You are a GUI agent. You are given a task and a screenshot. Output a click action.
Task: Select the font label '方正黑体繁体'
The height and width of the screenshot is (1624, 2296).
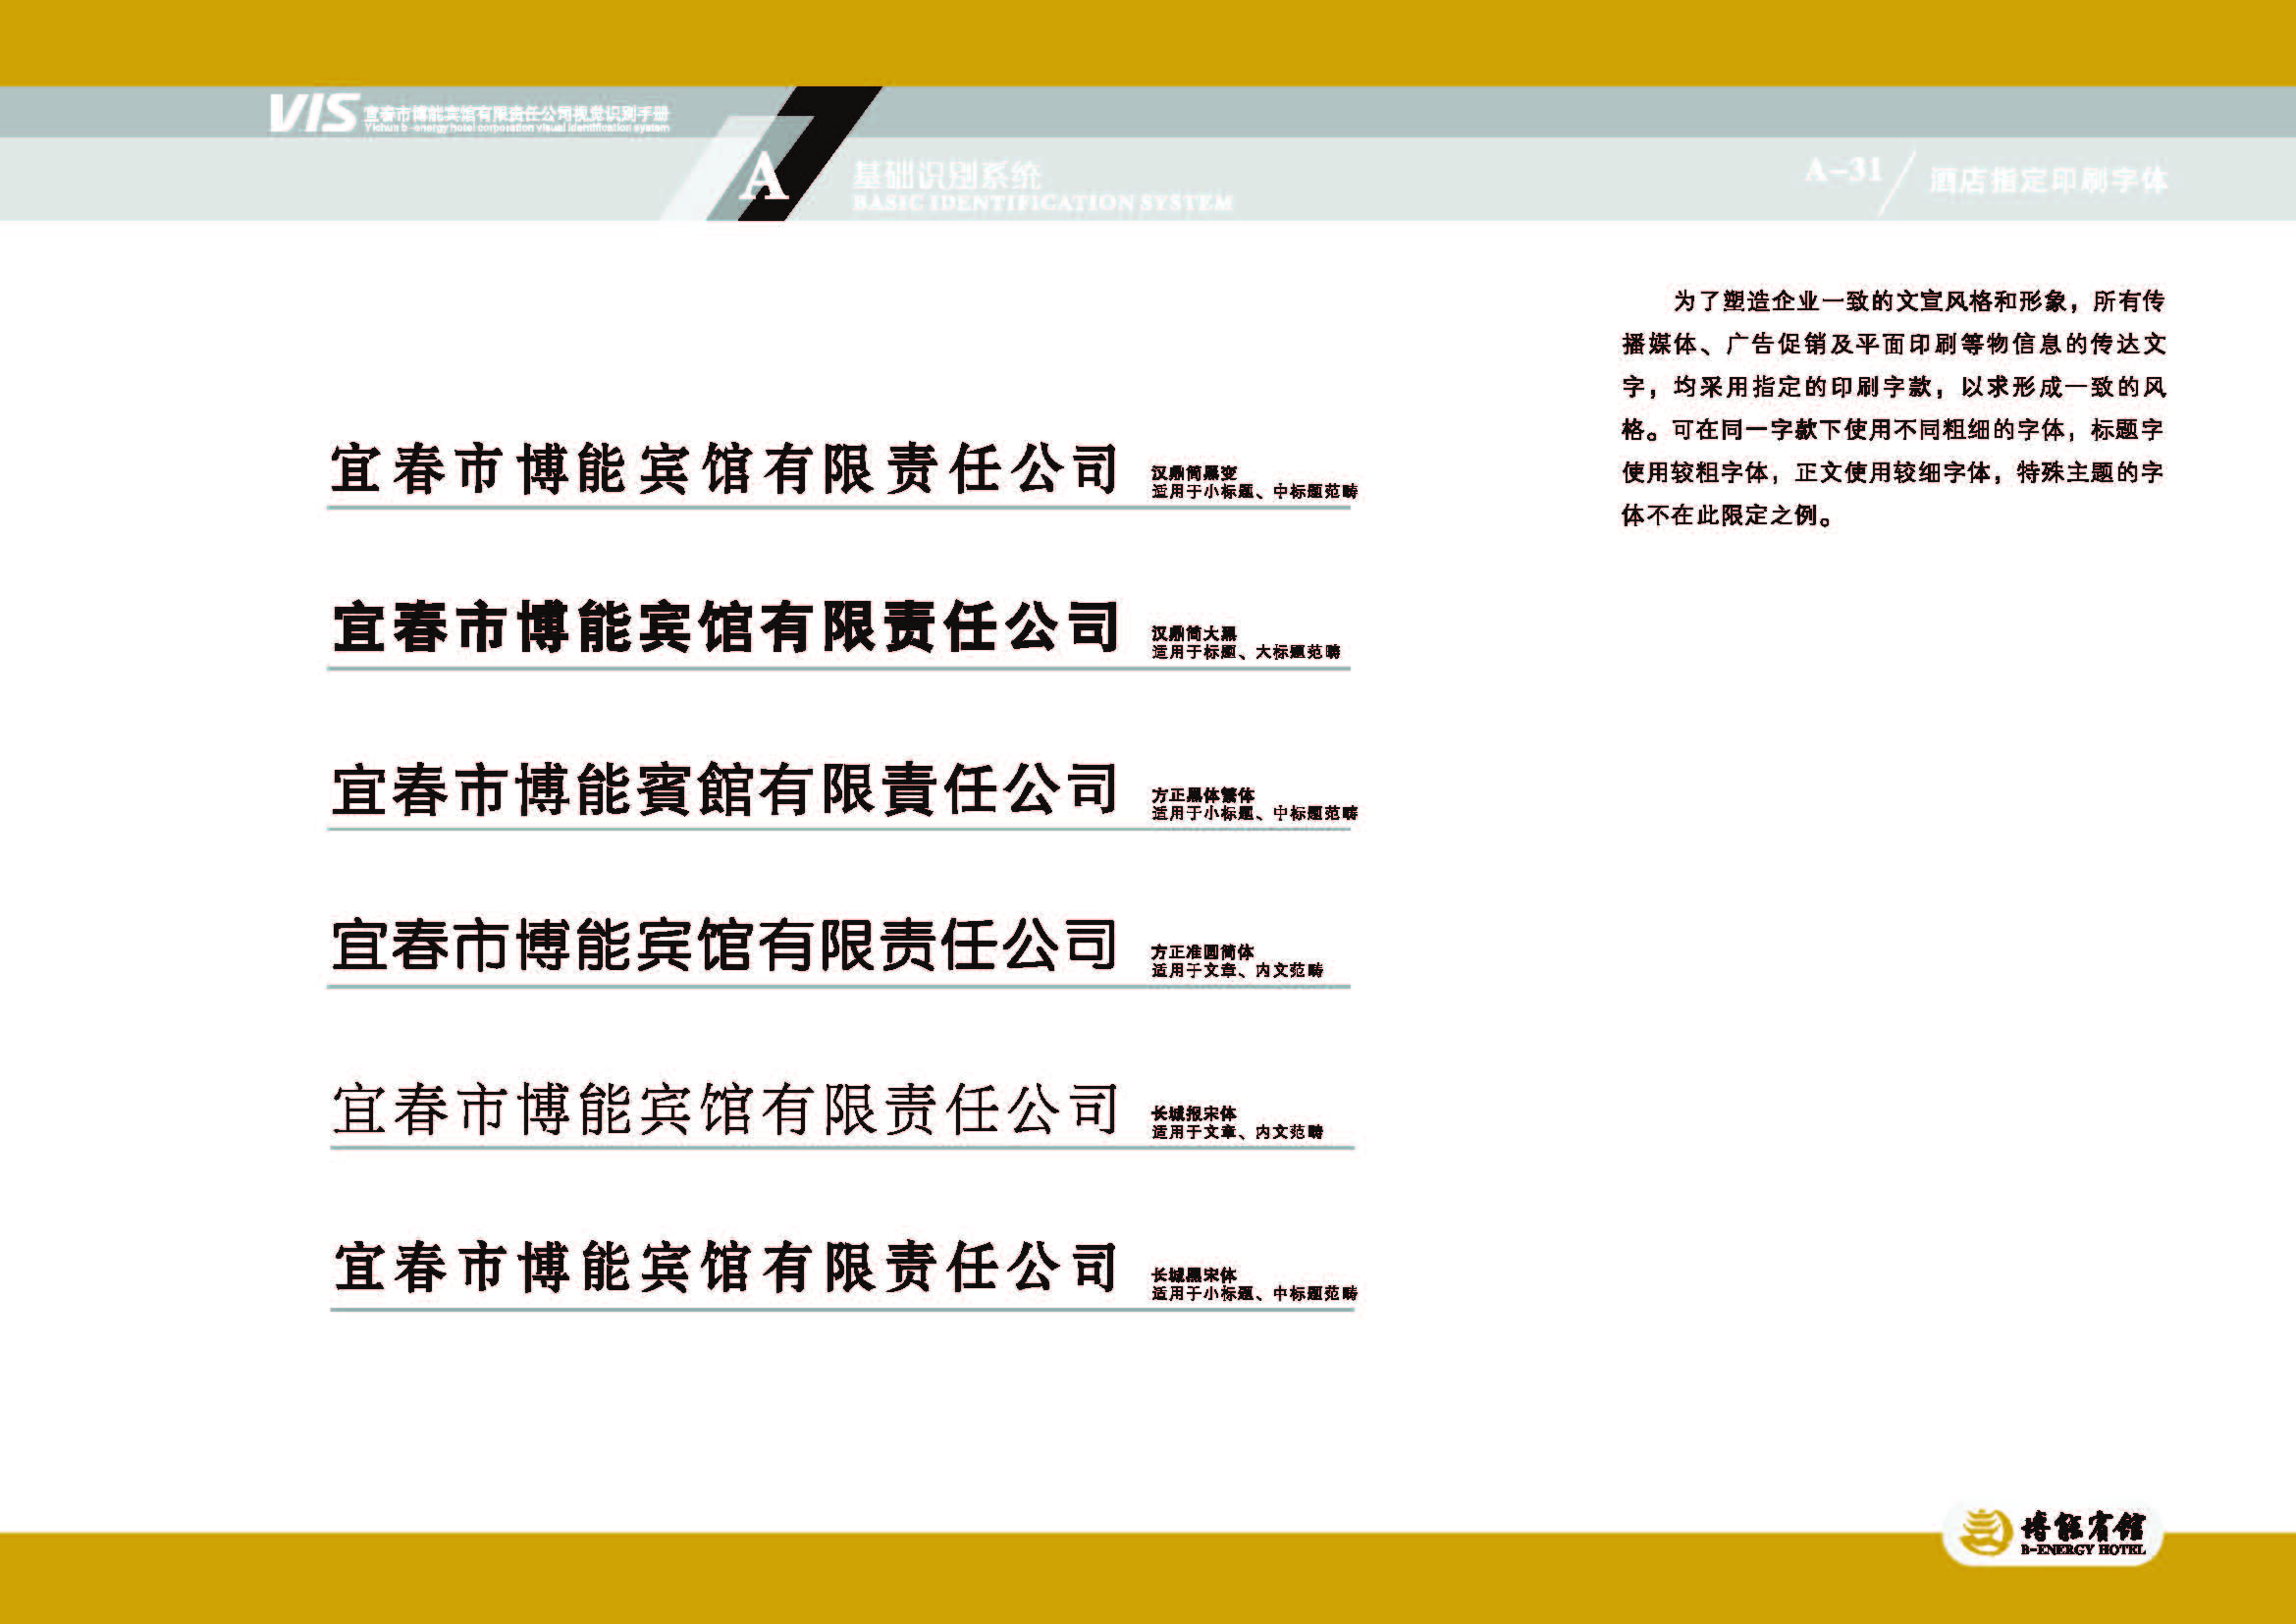point(1202,795)
